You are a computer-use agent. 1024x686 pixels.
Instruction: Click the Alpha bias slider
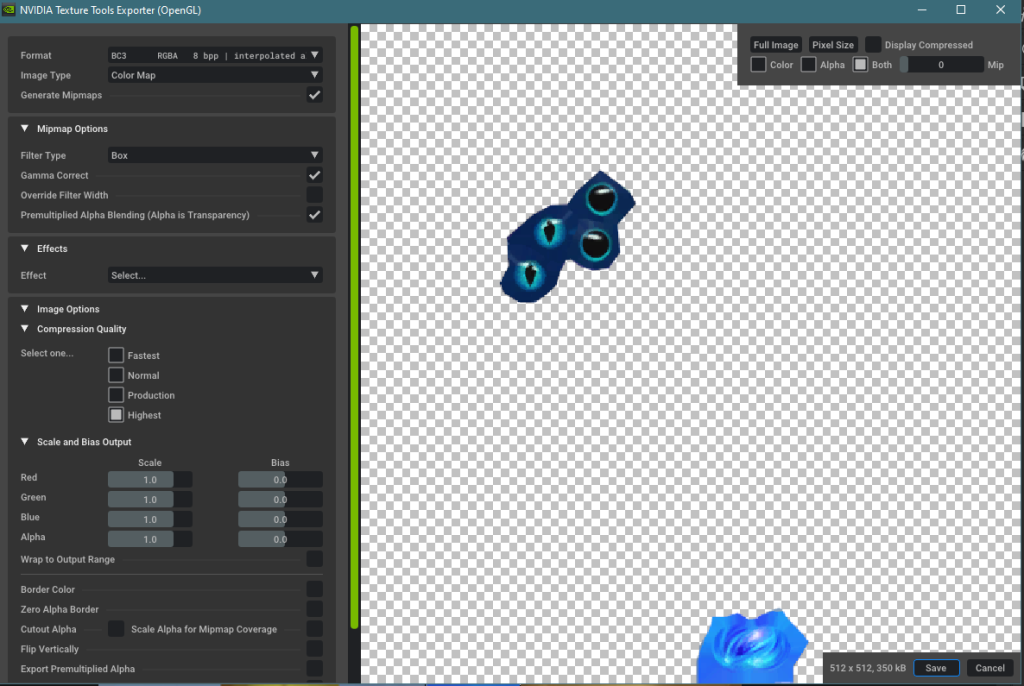[x=280, y=539]
